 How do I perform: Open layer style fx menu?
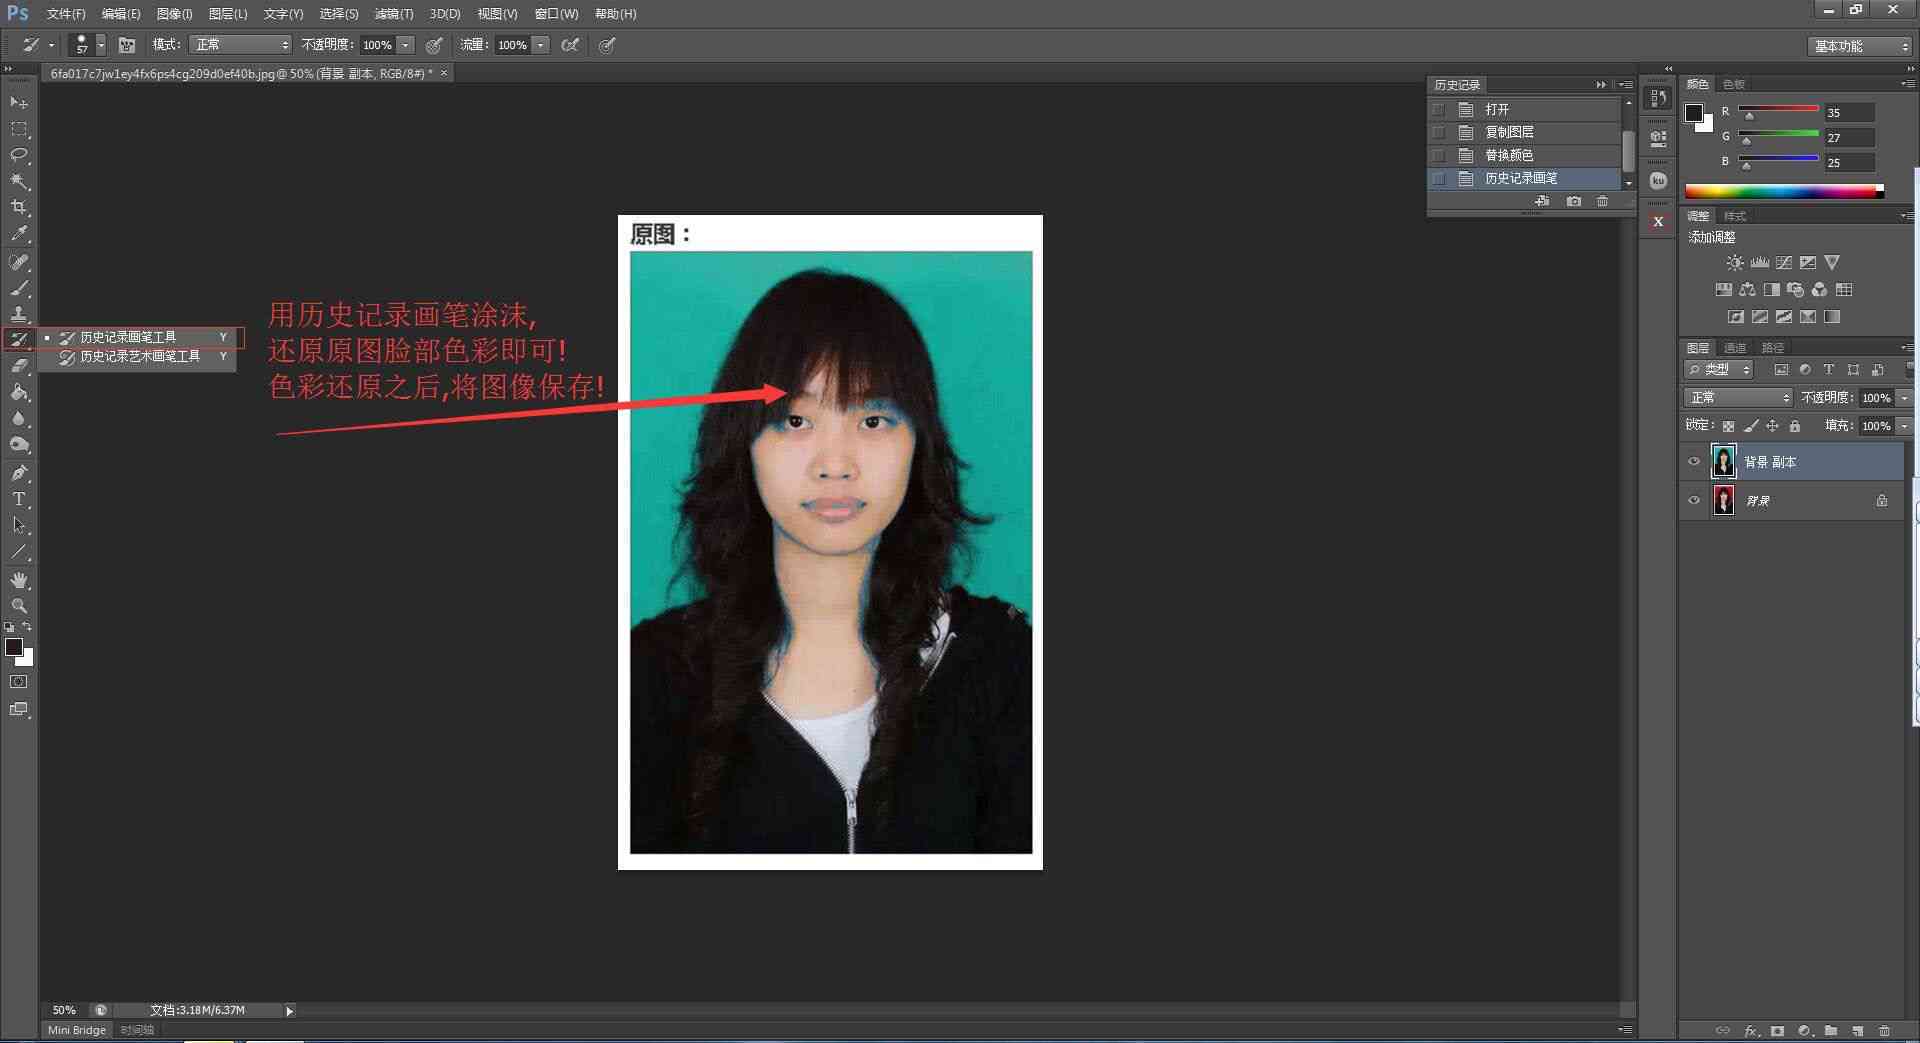pos(1751,1030)
